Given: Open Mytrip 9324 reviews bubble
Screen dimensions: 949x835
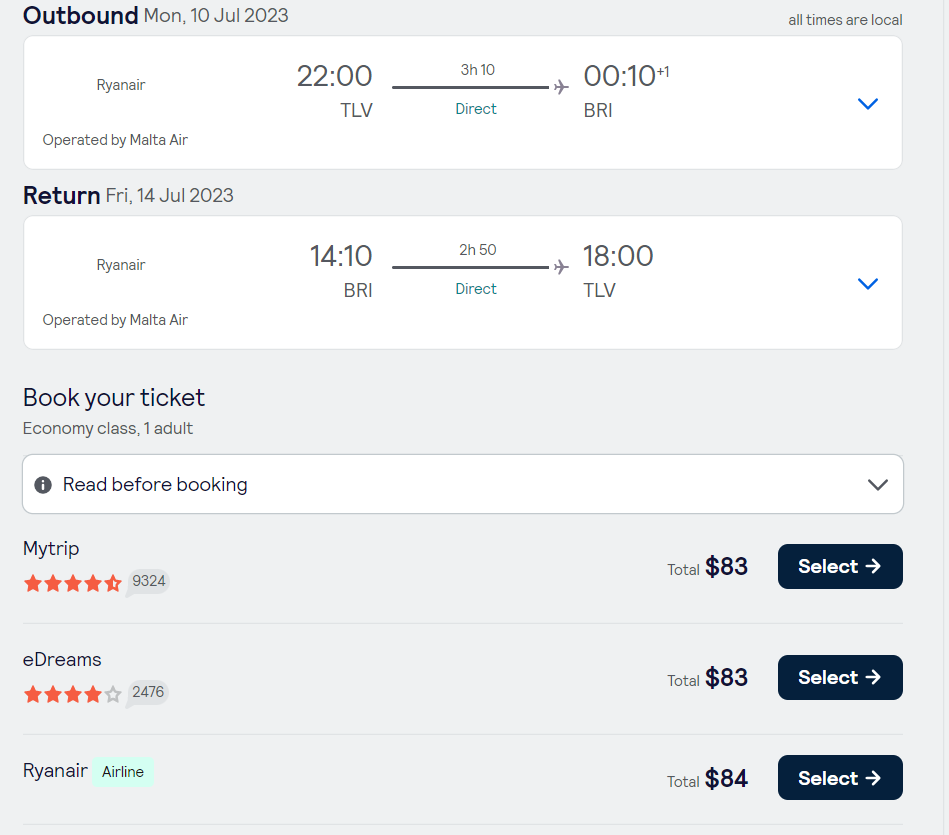Looking at the screenshot, I should [x=148, y=581].
